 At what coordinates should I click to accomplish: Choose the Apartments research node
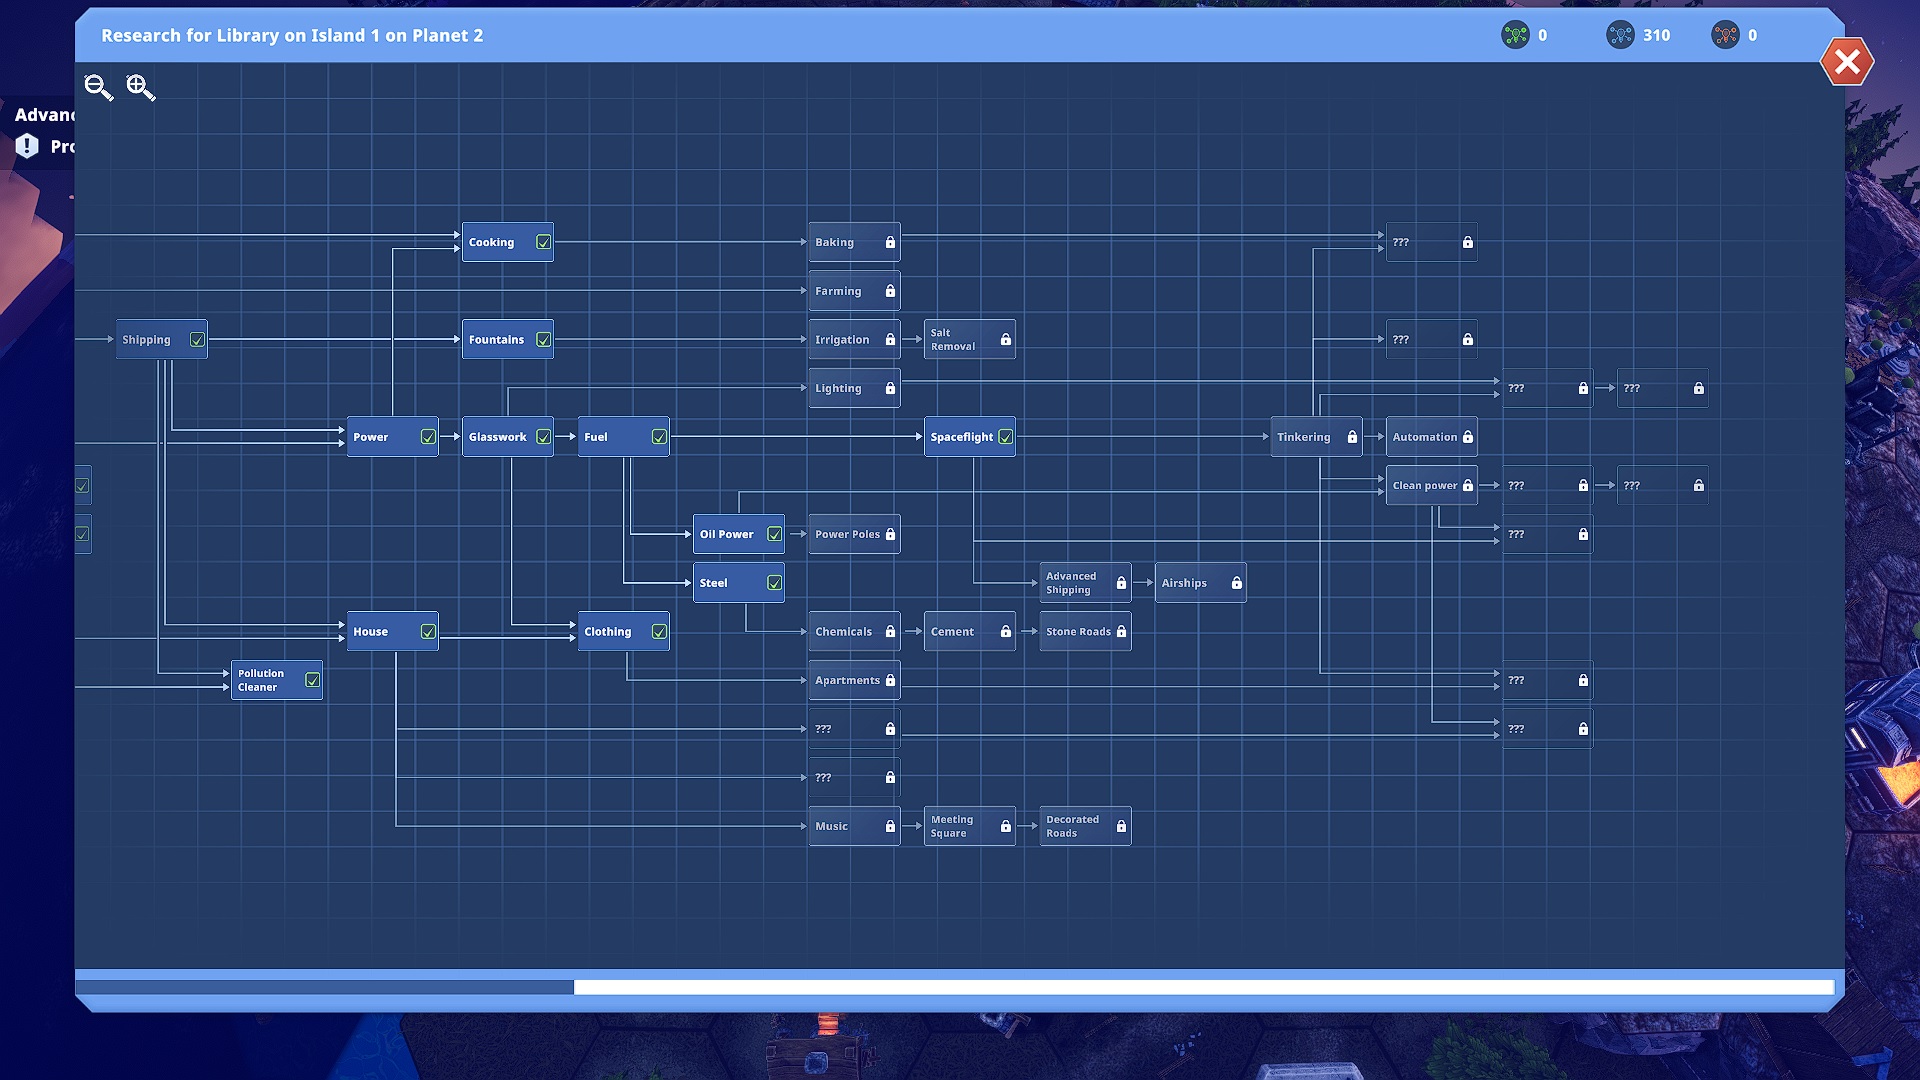[854, 680]
